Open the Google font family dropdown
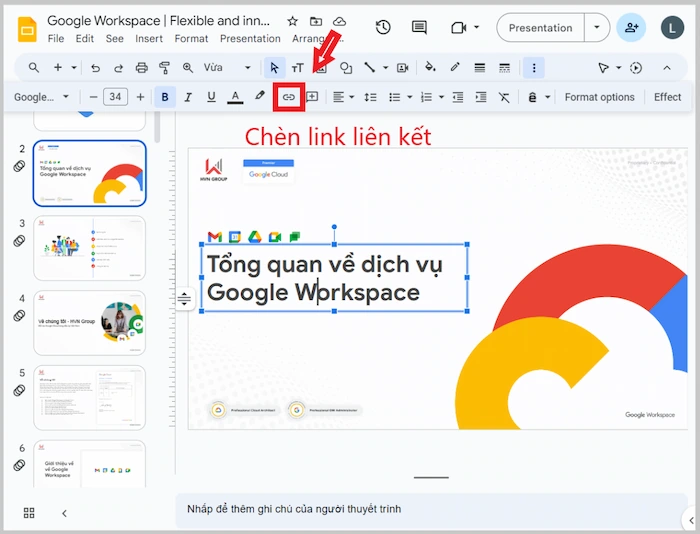 [42, 97]
